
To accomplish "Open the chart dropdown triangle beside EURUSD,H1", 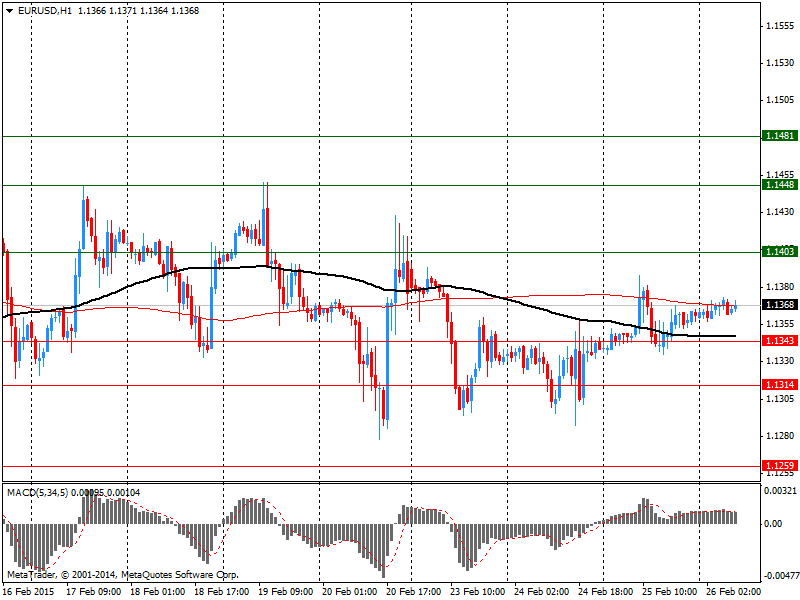I will pos(9,11).
